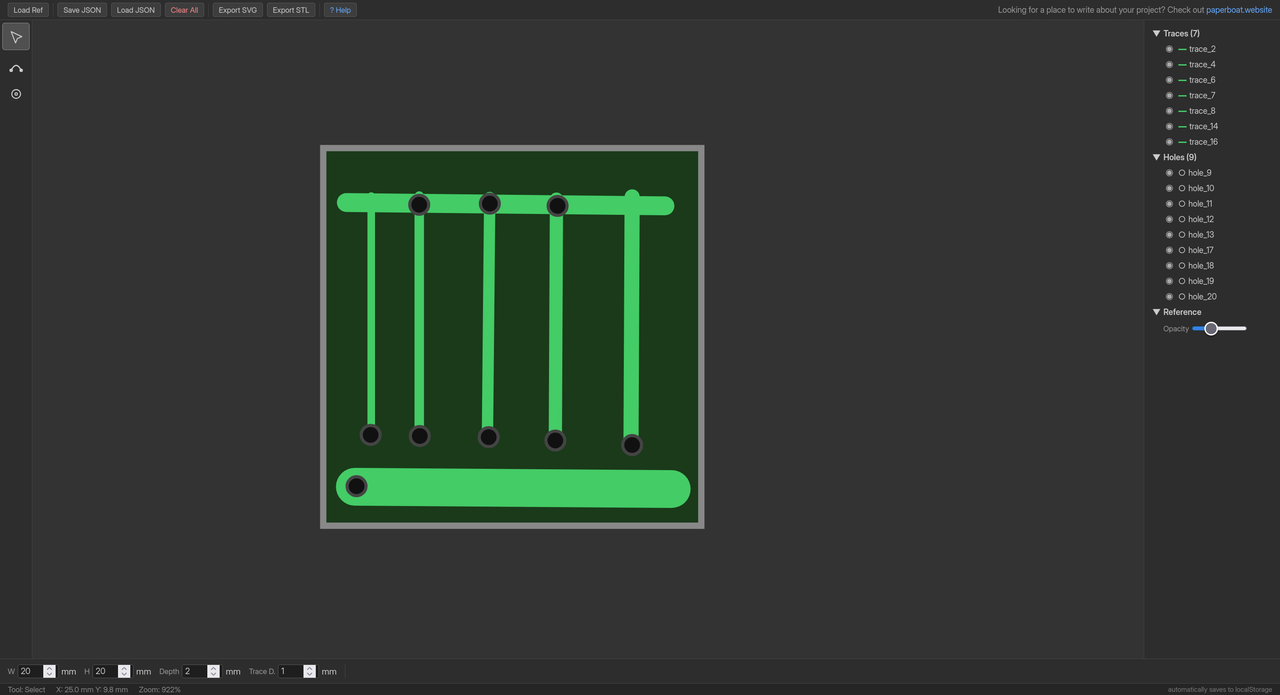The image size is (1280, 695).
Task: Collapse the Holes (9) section
Action: [1157, 158]
